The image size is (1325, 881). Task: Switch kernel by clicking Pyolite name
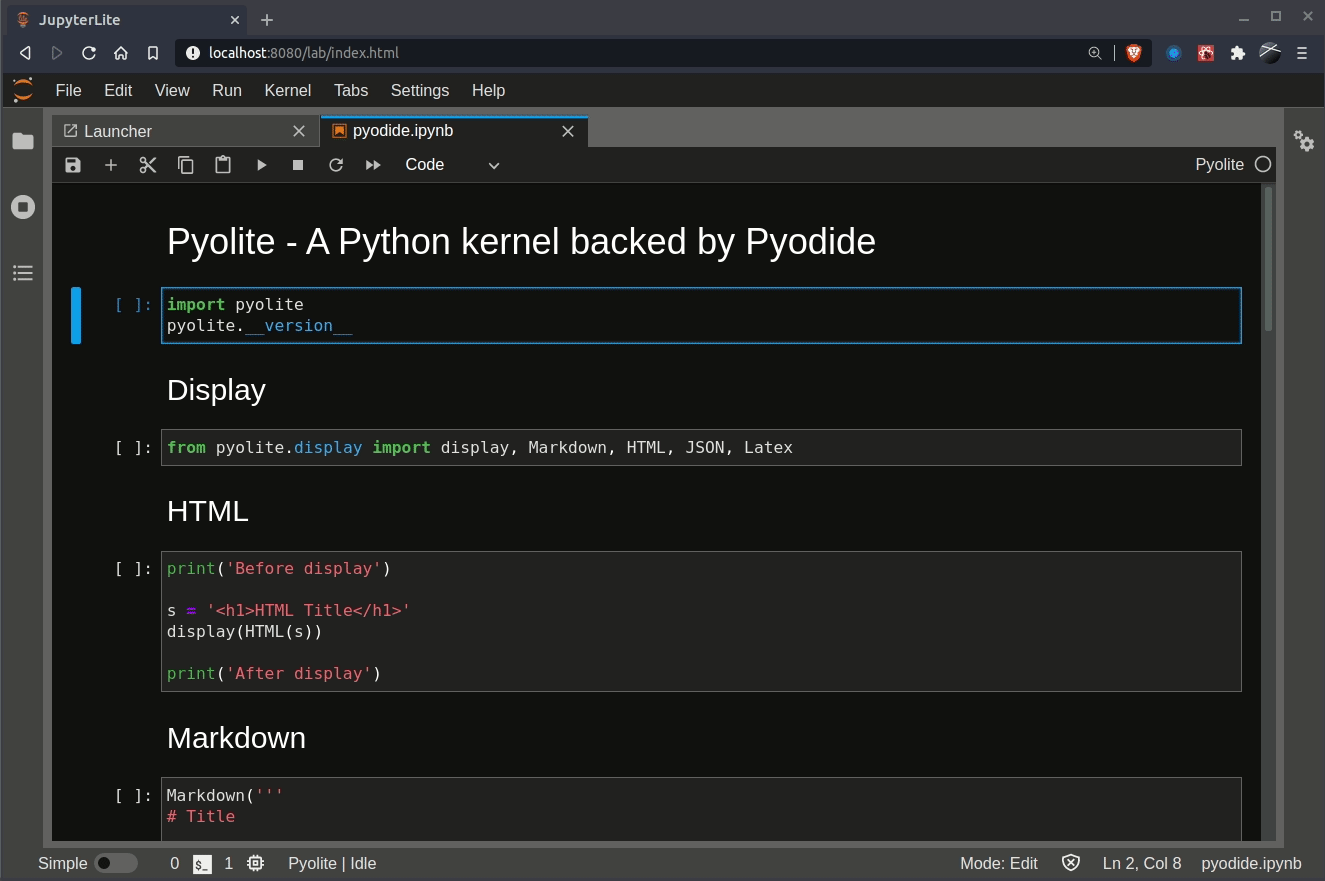pos(1219,165)
